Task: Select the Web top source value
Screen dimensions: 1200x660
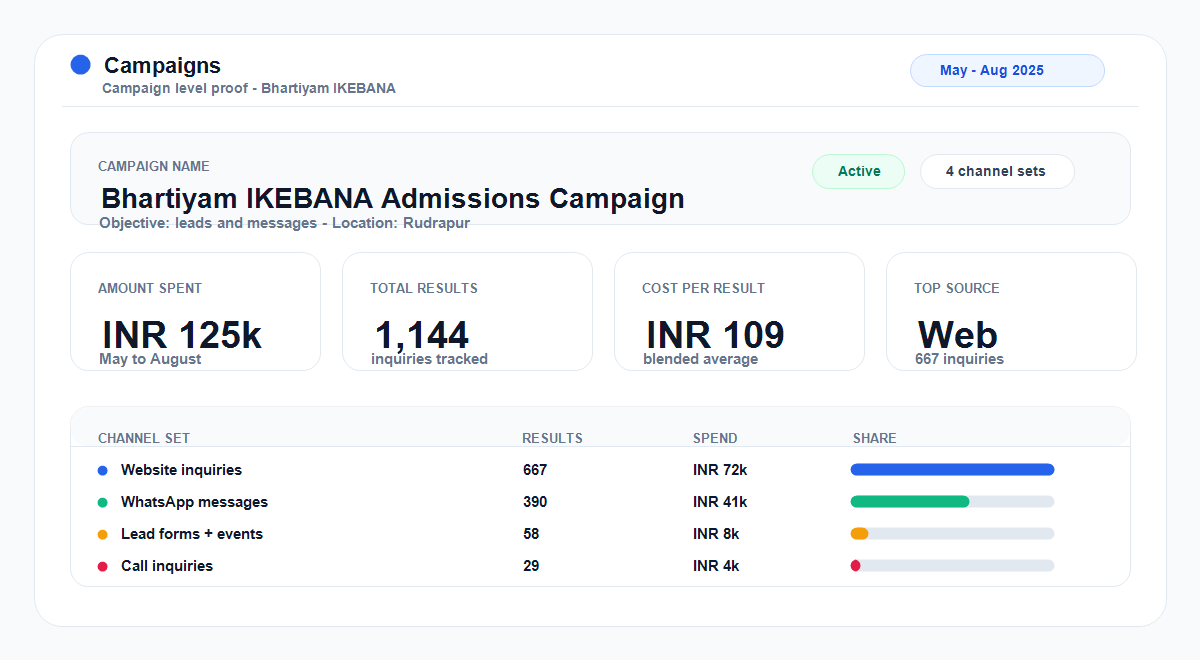Action: [958, 335]
